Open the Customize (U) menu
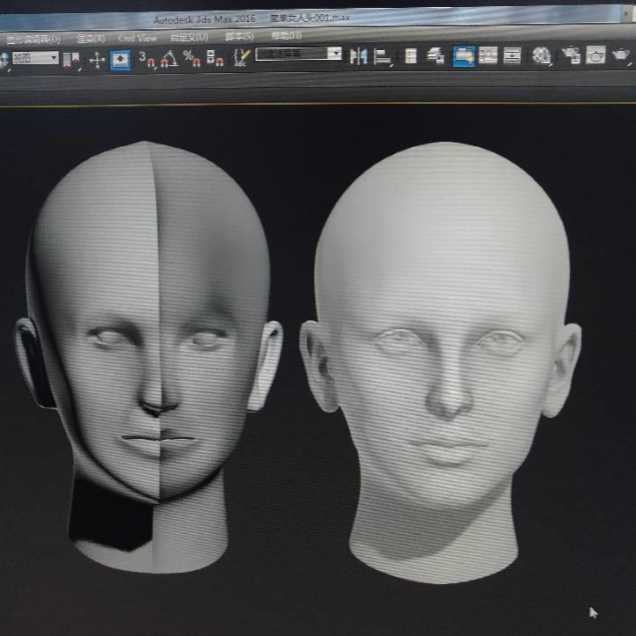This screenshot has height=636, width=636. pos(189,37)
